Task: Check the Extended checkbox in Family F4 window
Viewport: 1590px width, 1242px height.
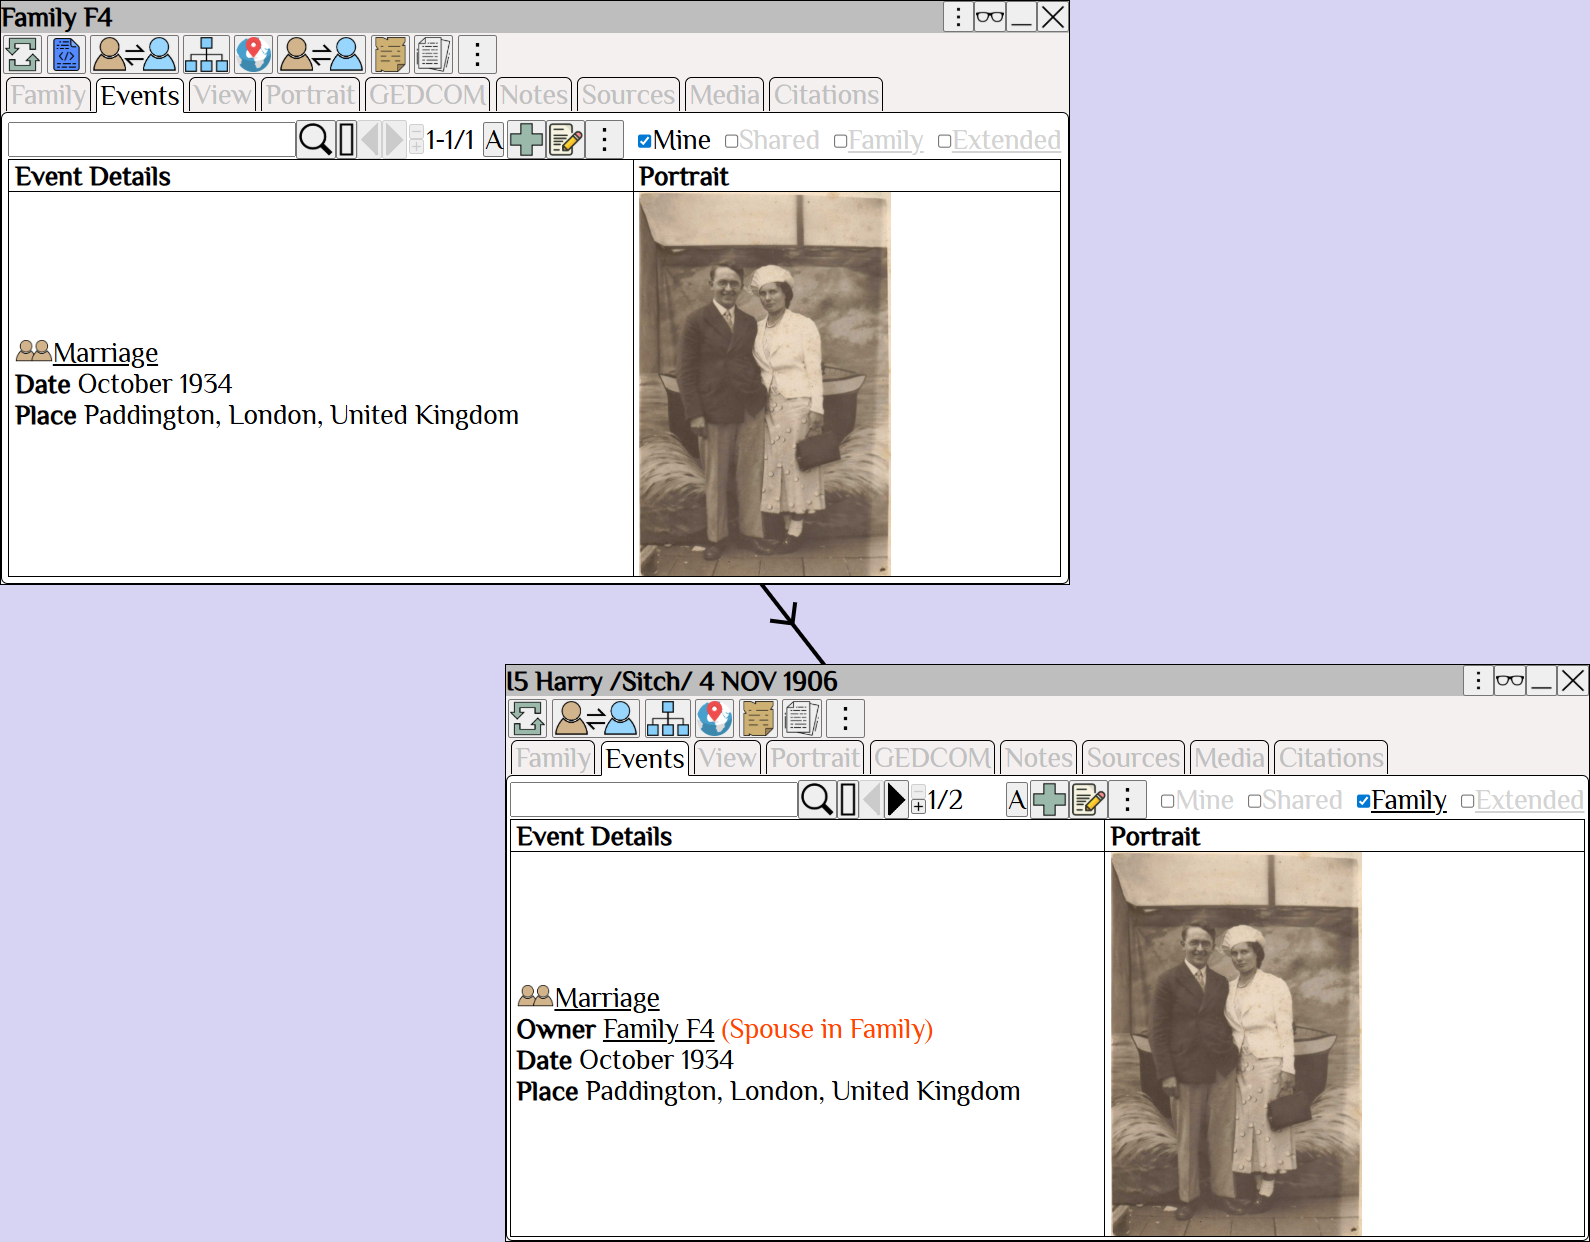Action: (x=944, y=141)
